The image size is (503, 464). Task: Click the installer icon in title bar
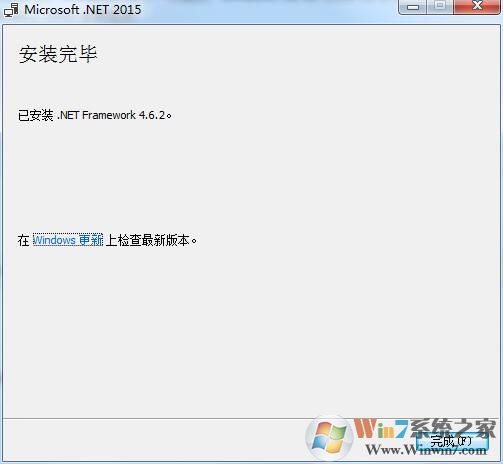point(11,9)
